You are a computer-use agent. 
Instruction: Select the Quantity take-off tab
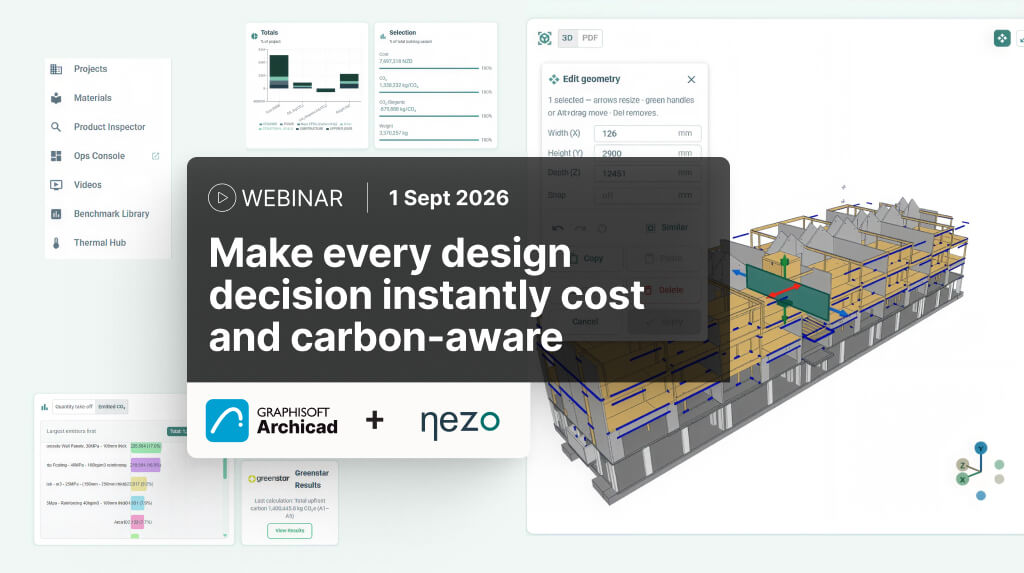point(74,407)
